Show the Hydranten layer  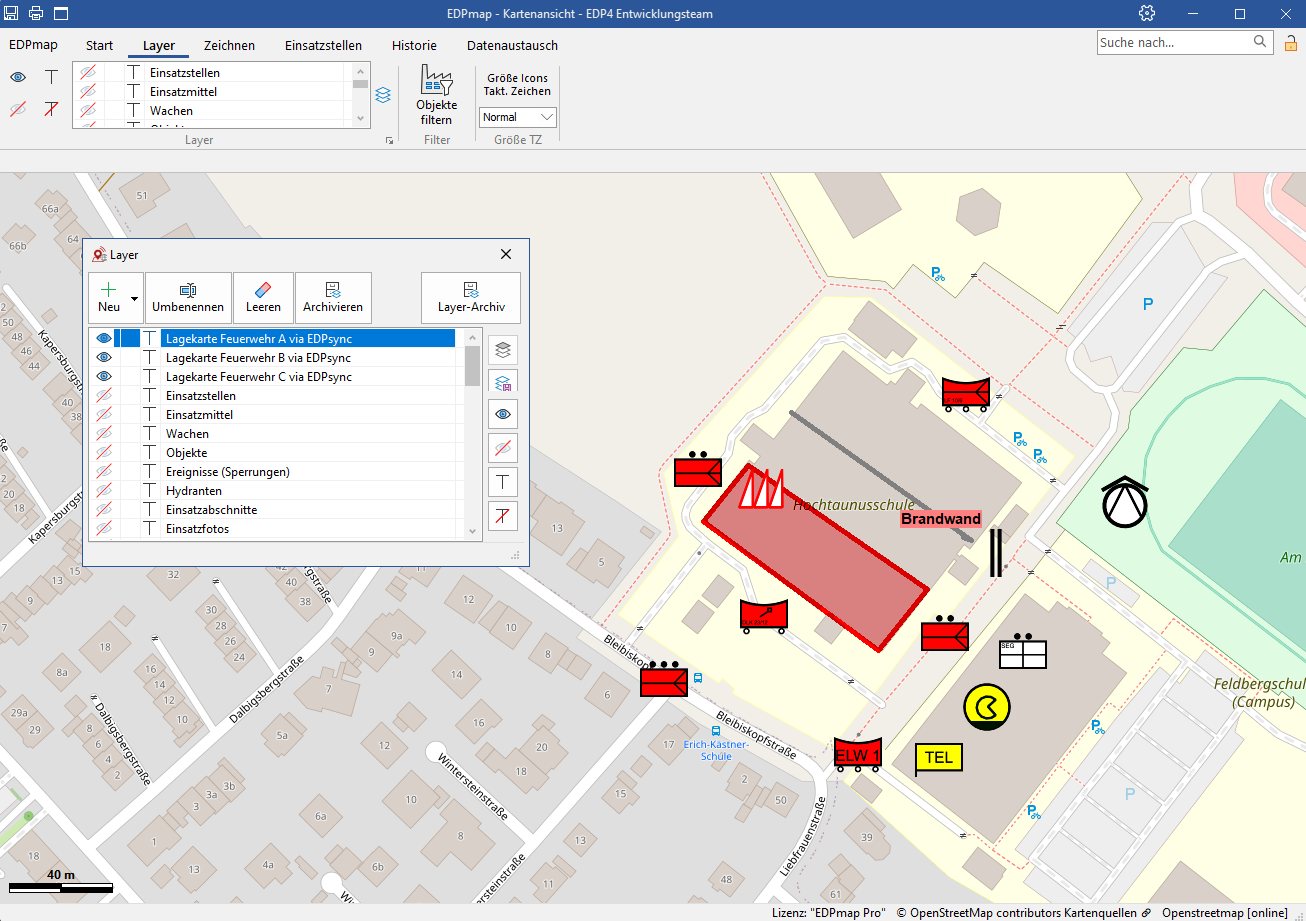point(103,491)
